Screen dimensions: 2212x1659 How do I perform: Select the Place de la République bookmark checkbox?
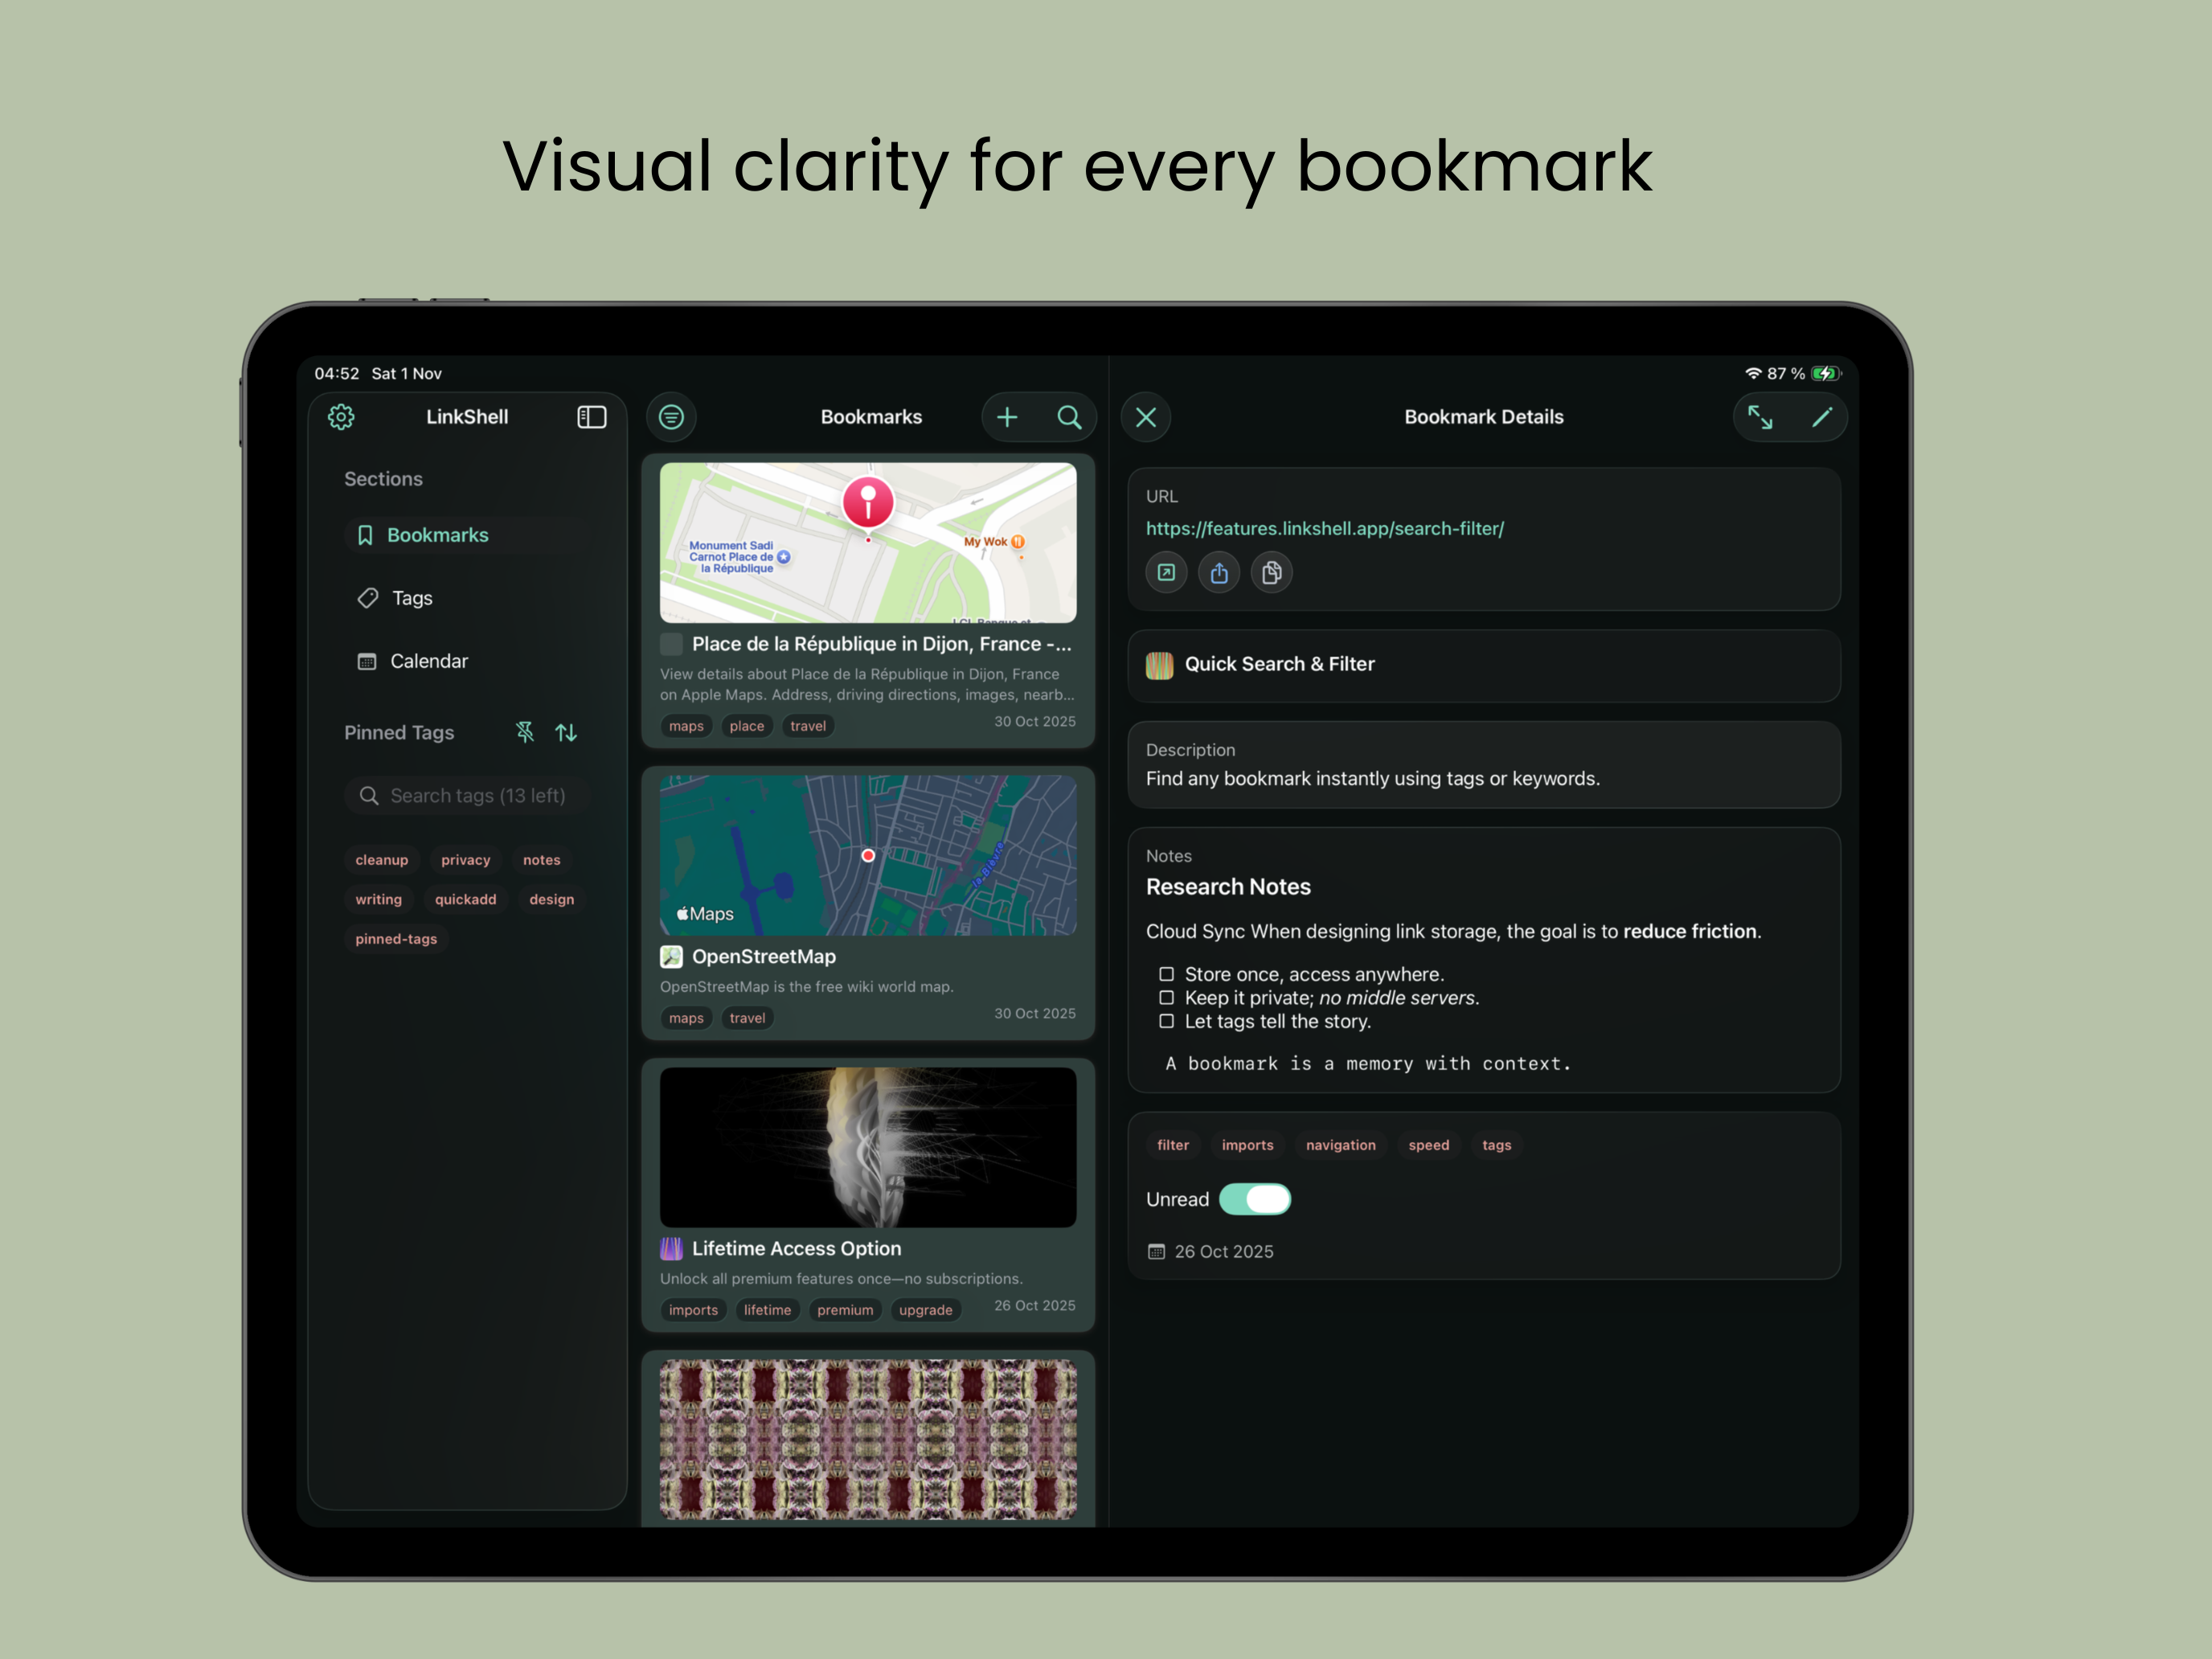670,644
